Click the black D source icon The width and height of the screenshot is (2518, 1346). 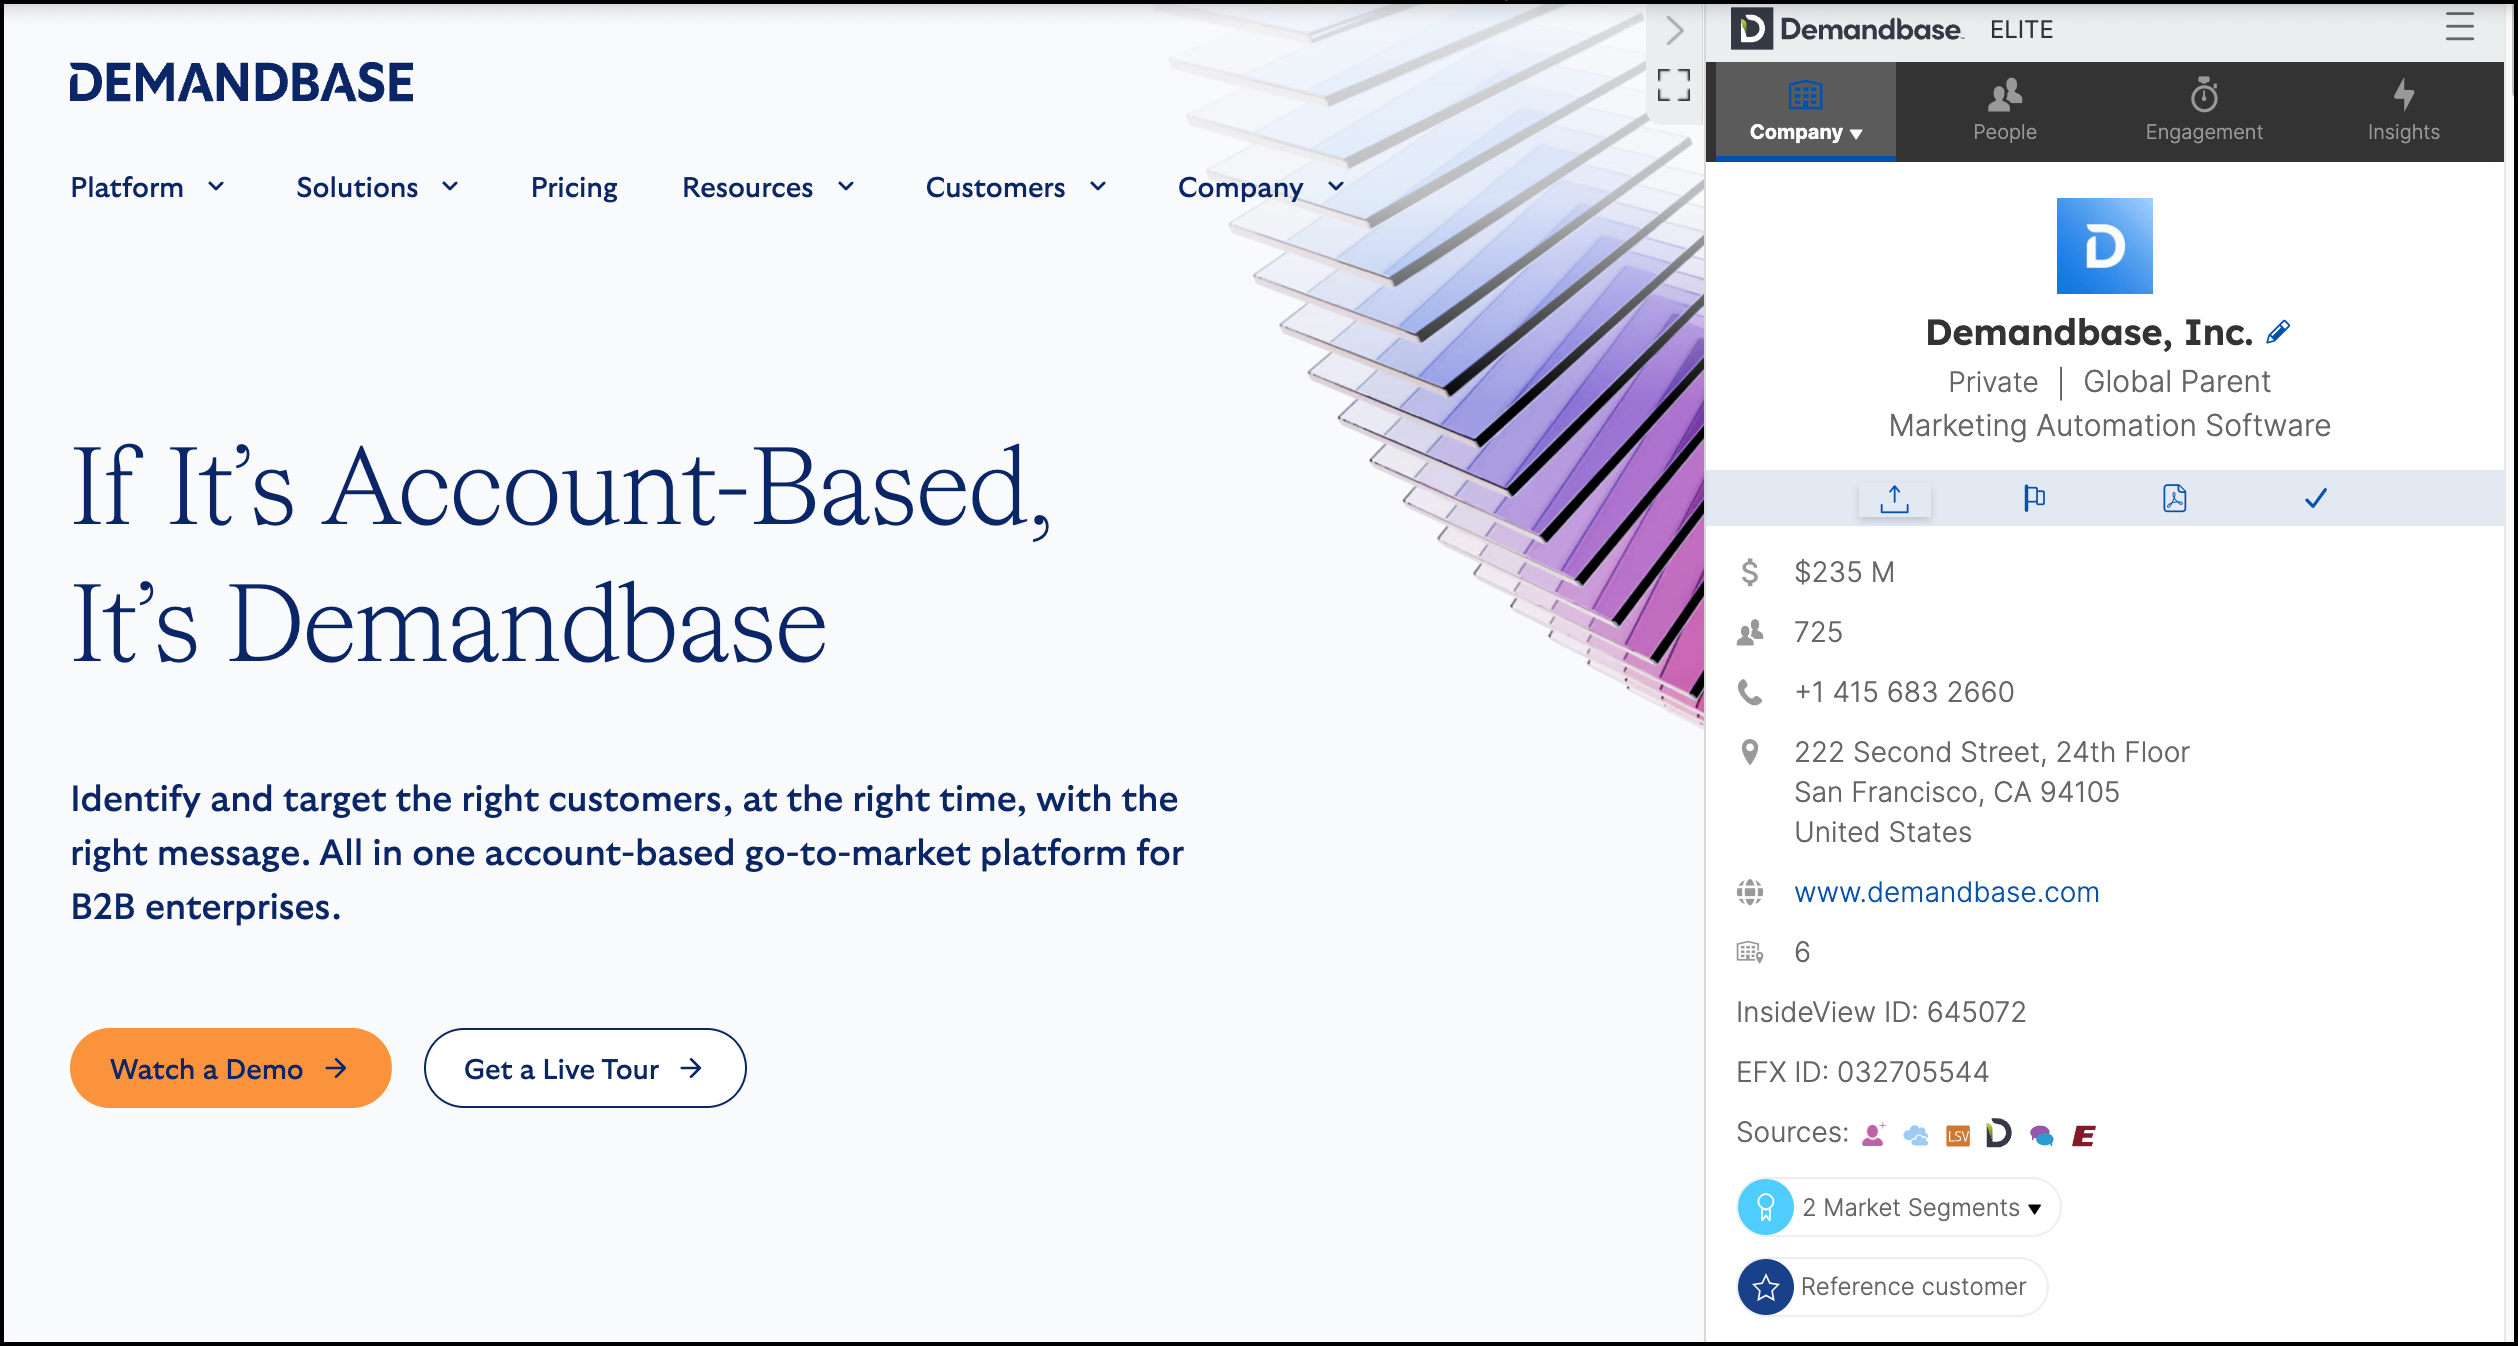(x=1999, y=1133)
